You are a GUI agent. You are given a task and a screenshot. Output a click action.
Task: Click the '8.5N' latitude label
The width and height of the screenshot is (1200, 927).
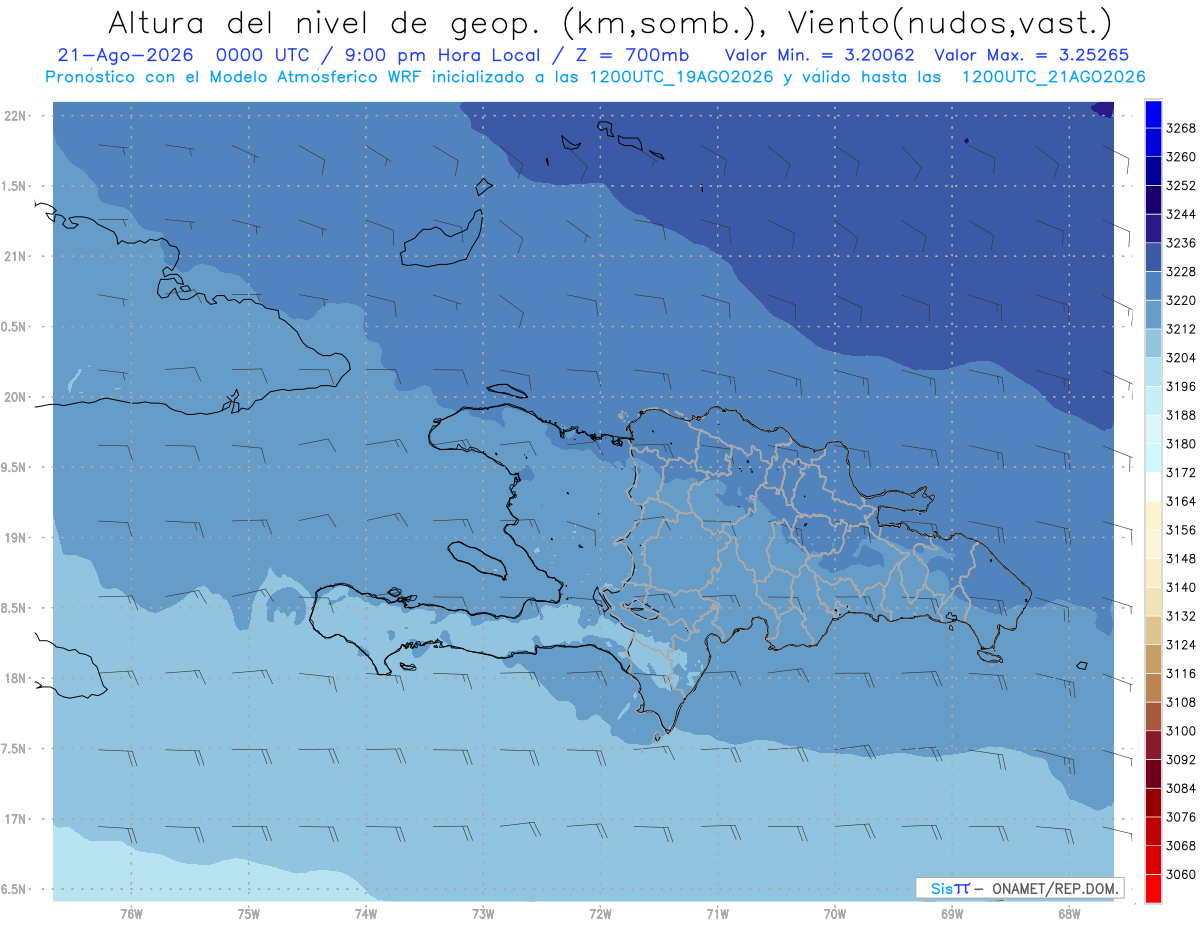(x=15, y=608)
